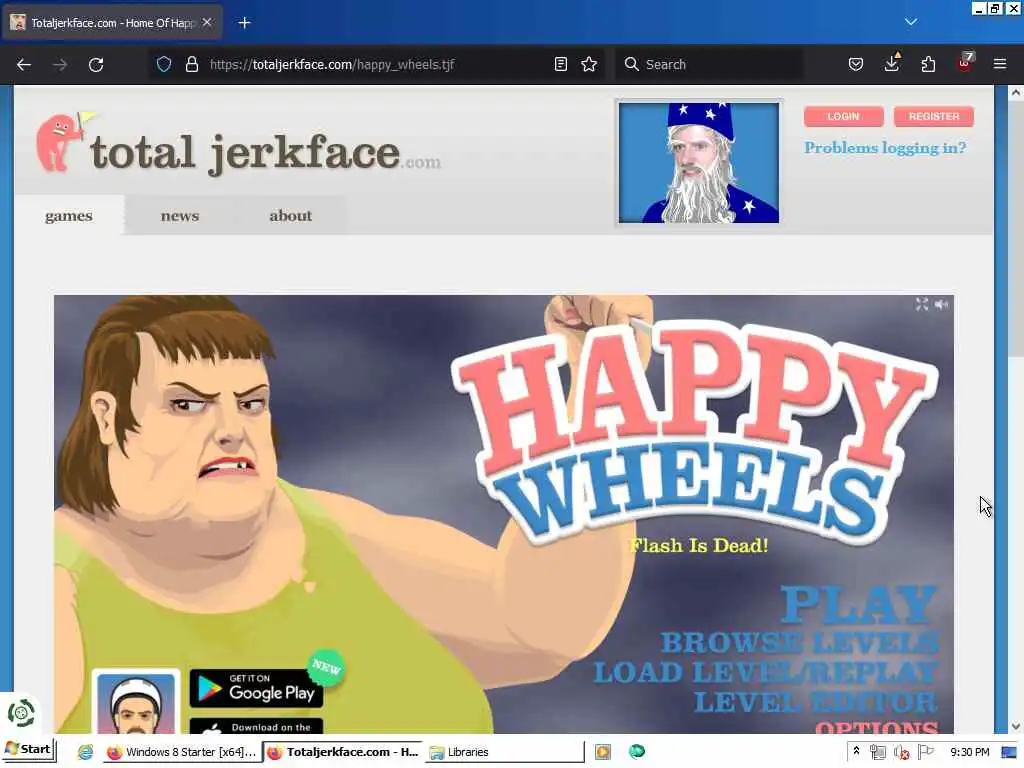Go back to the previous page
This screenshot has width=1024, height=768.
24,65
